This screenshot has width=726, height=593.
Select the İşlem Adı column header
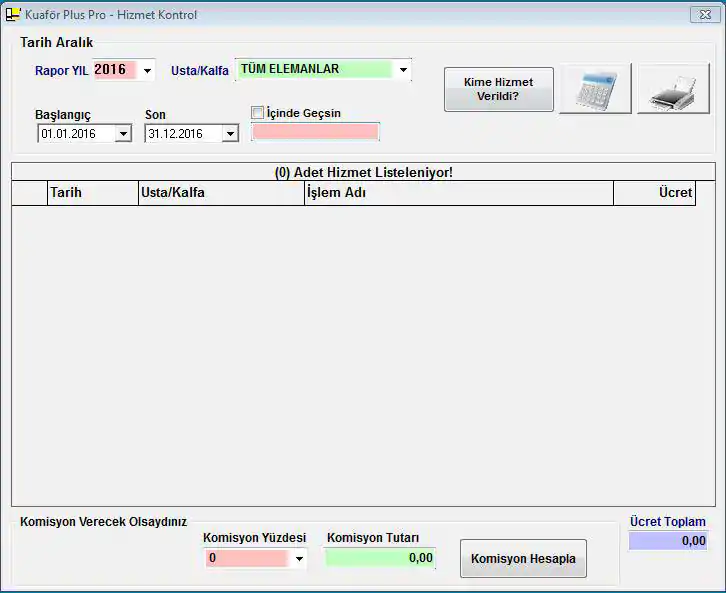(458, 193)
